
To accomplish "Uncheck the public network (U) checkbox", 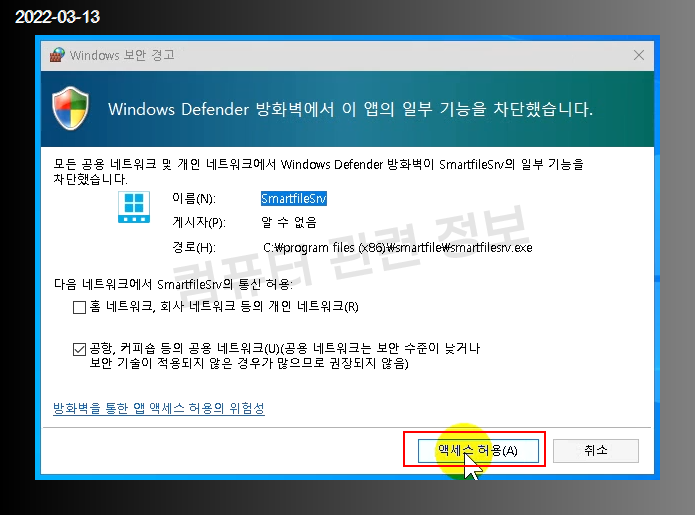I will tap(79, 349).
